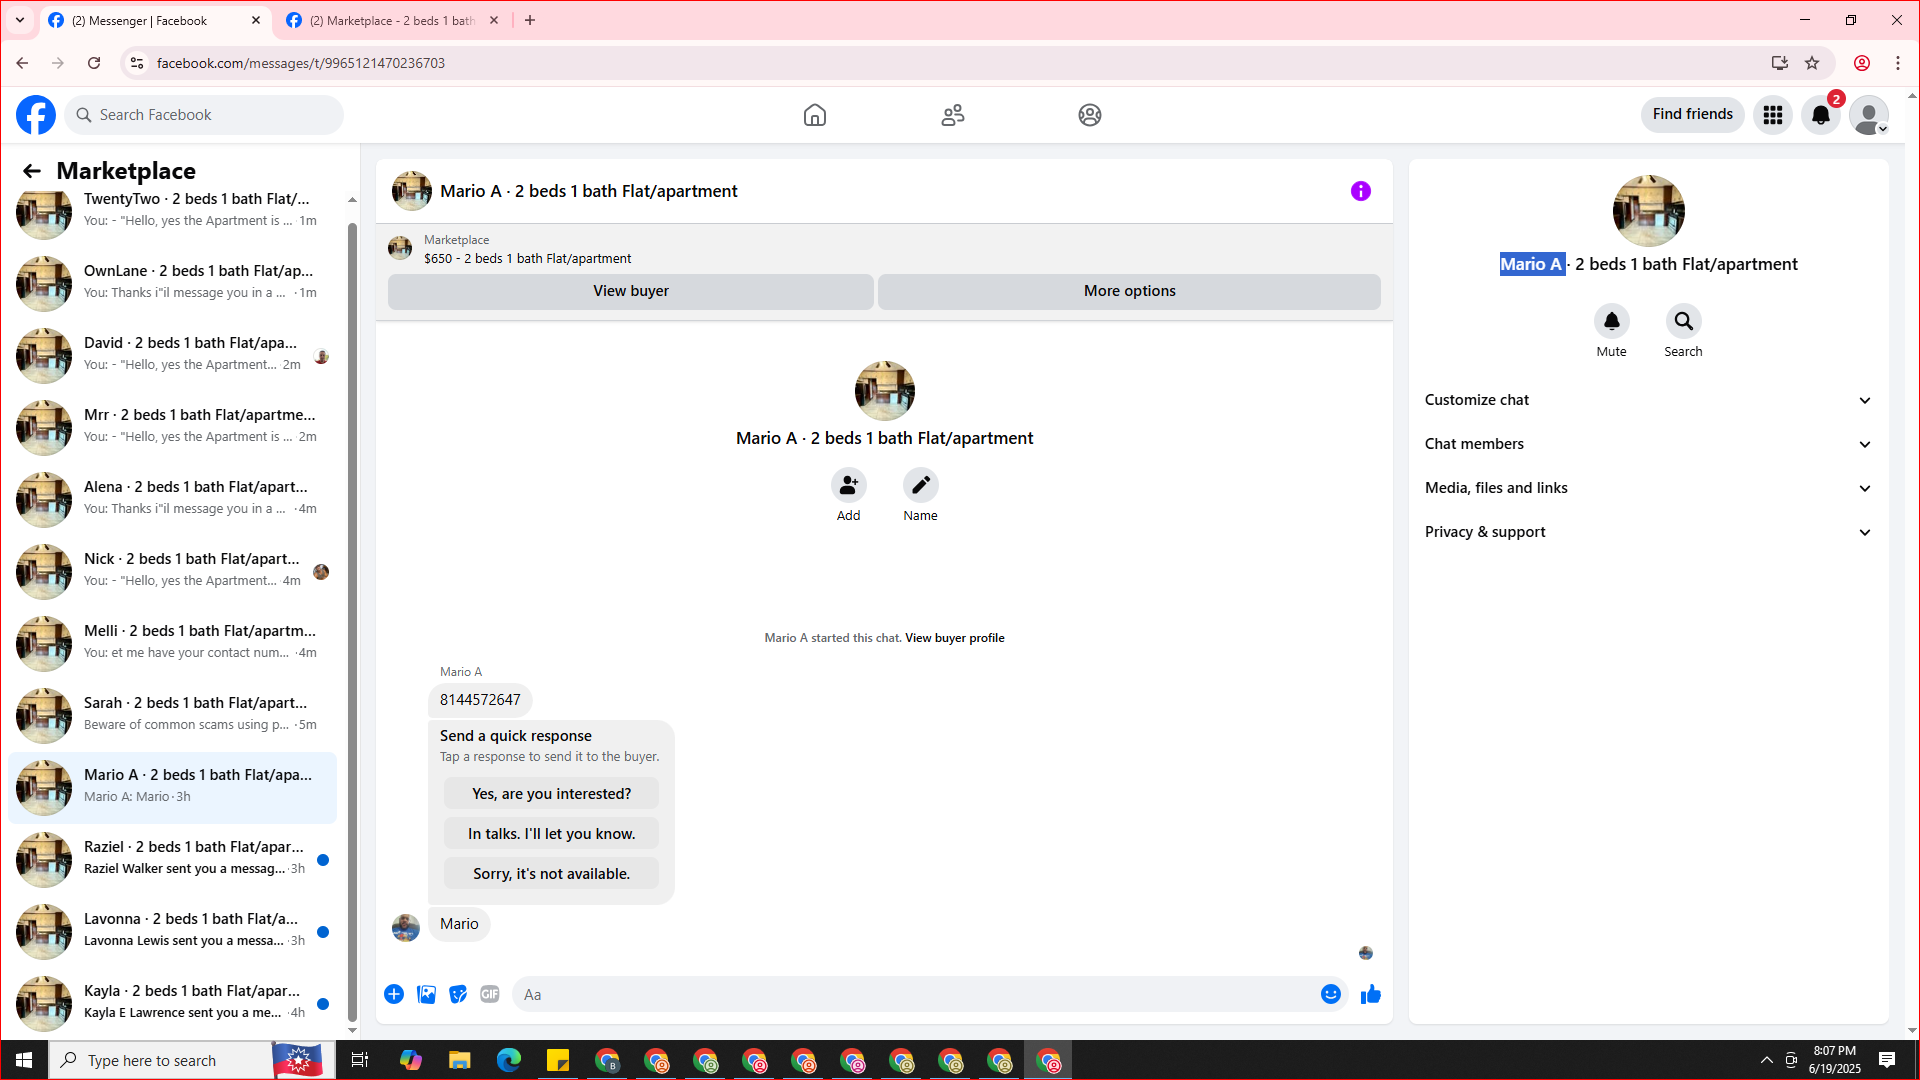Choose a GIF icon
This screenshot has height=1080, width=1920.
click(490, 994)
